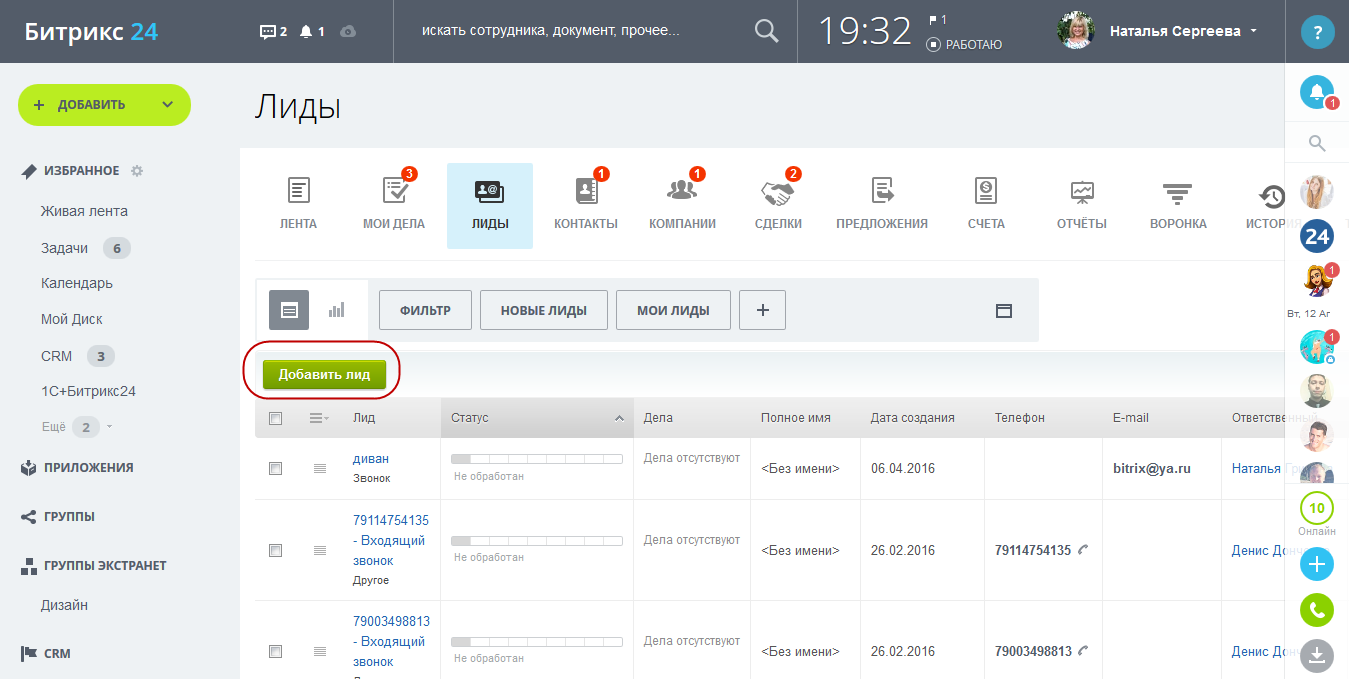The width and height of the screenshot is (1349, 679).
Task: Click the cloud sync icon in header
Action: [x=348, y=32]
